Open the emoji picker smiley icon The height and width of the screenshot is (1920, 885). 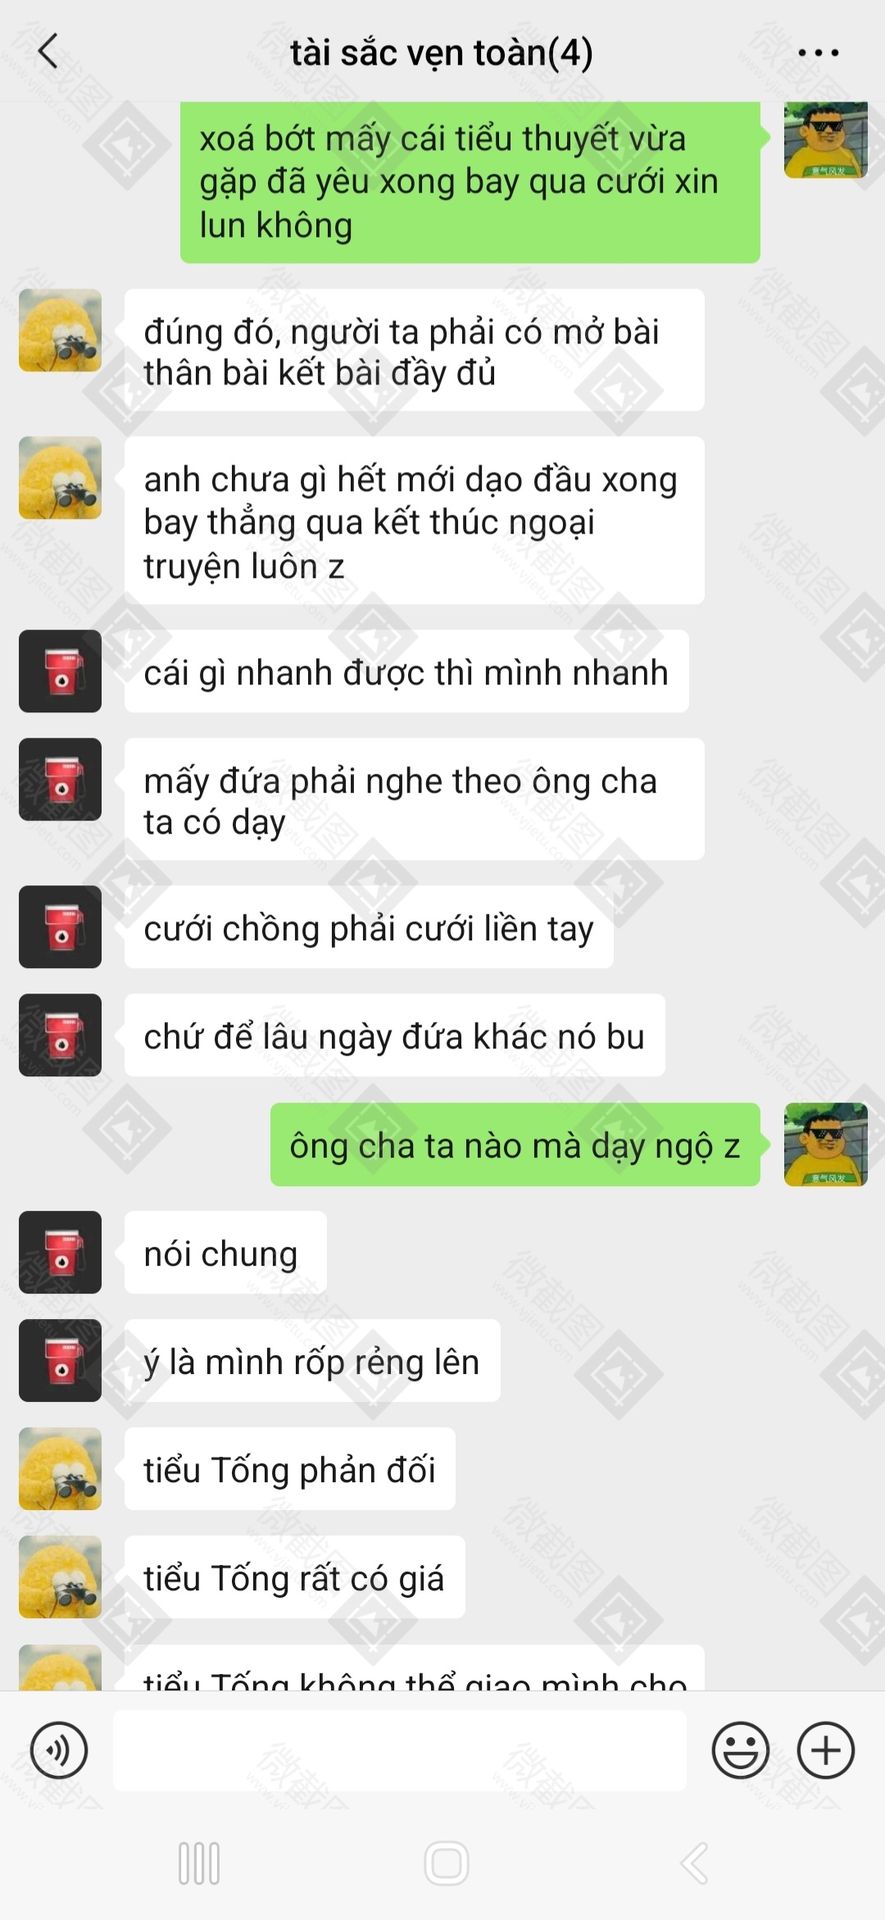coord(740,1750)
